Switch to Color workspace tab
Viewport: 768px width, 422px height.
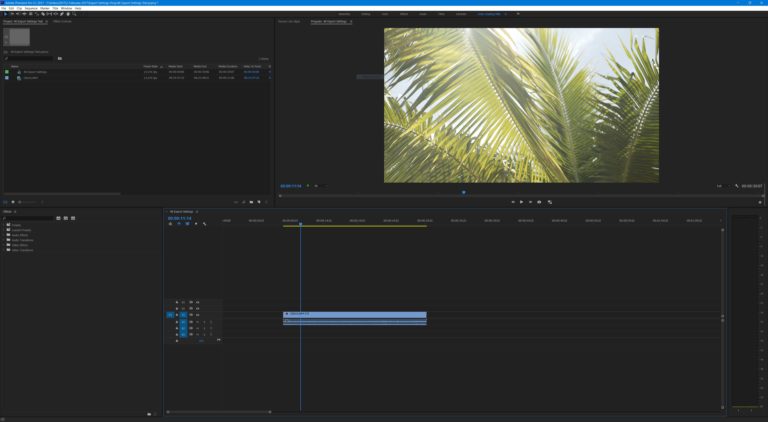385,14
